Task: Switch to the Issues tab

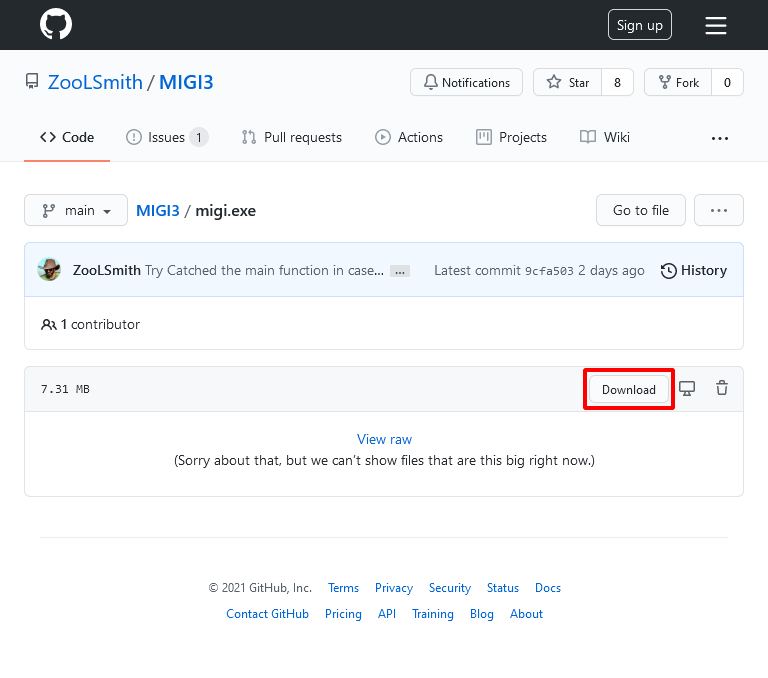Action: pyautogui.click(x=167, y=137)
